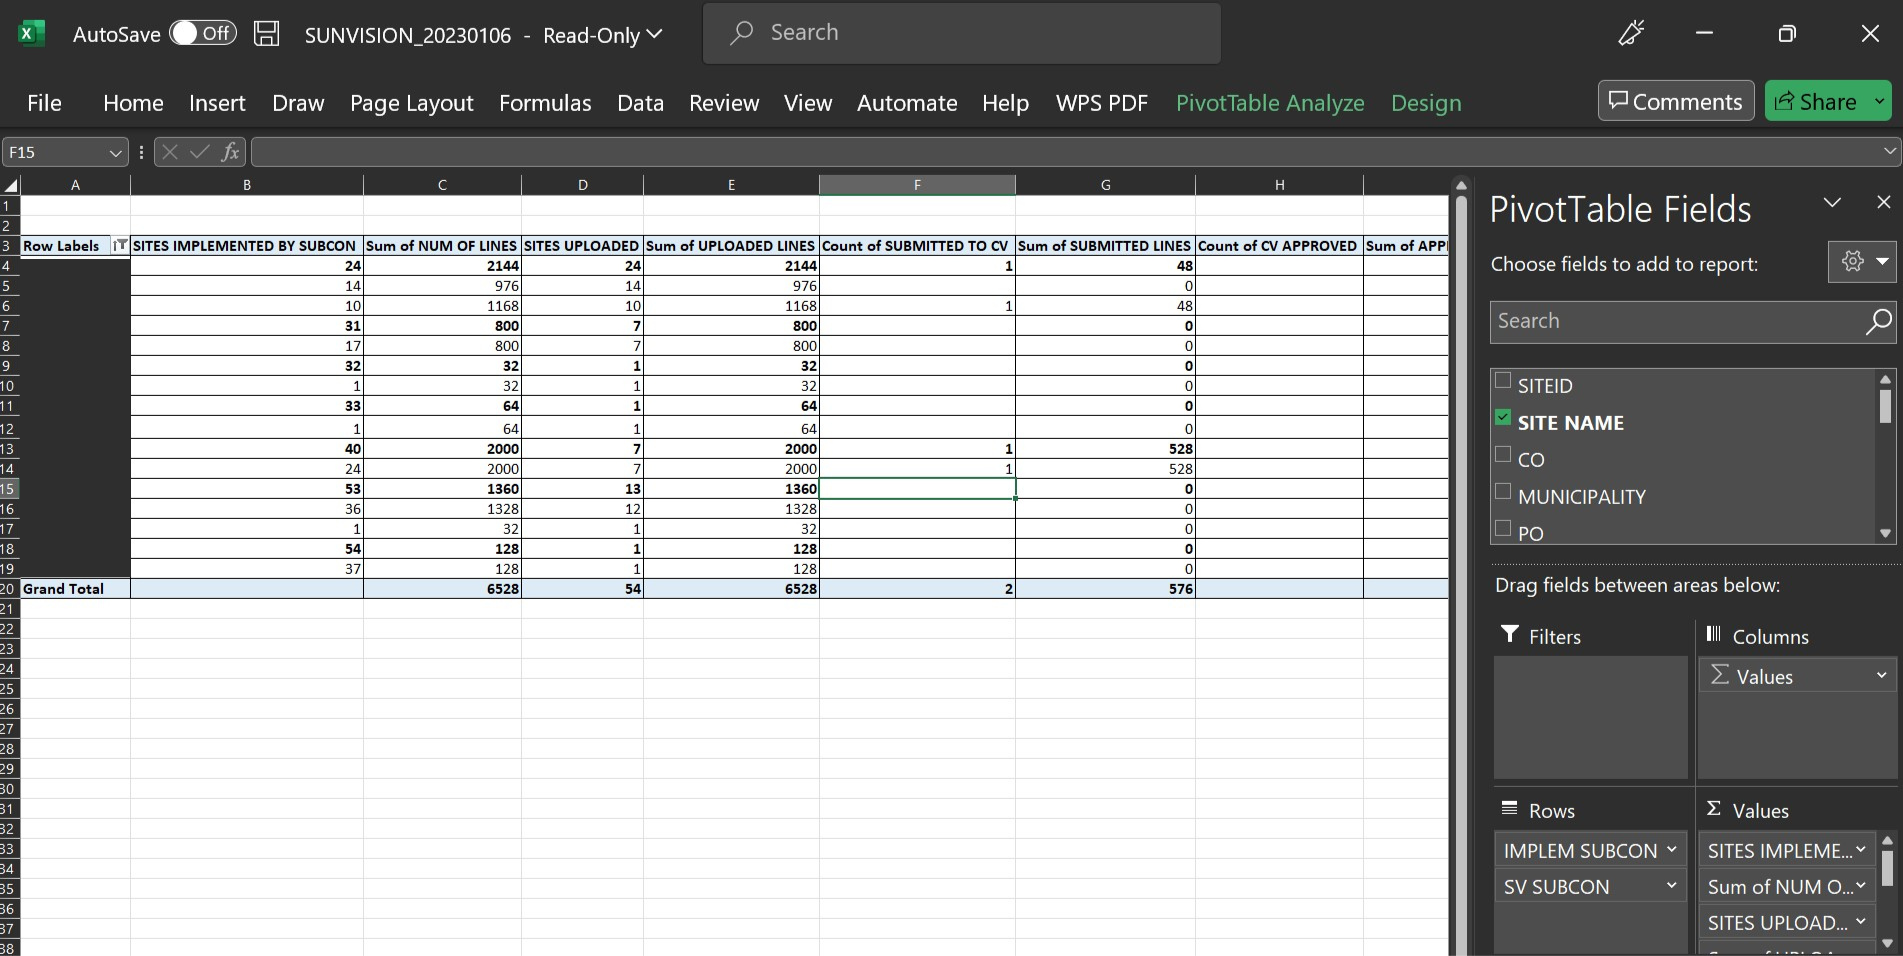The image size is (1903, 956).
Task: Open the PivotTable Analyze tab
Action: click(1269, 103)
